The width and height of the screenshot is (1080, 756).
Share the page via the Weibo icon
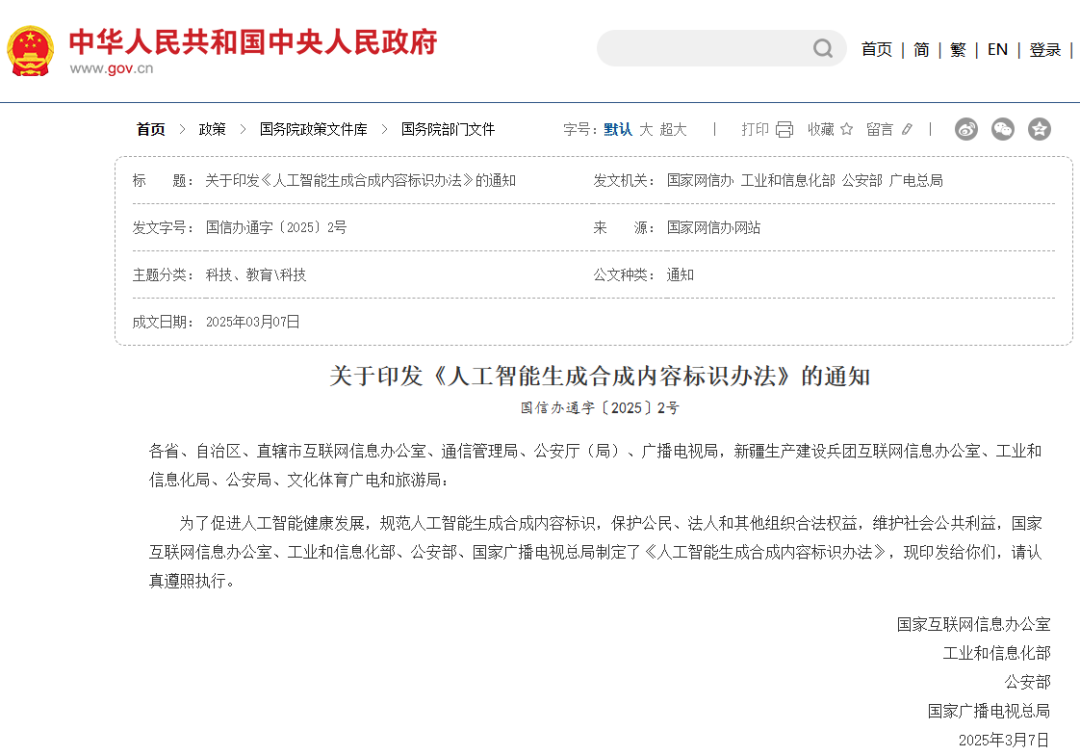[965, 129]
